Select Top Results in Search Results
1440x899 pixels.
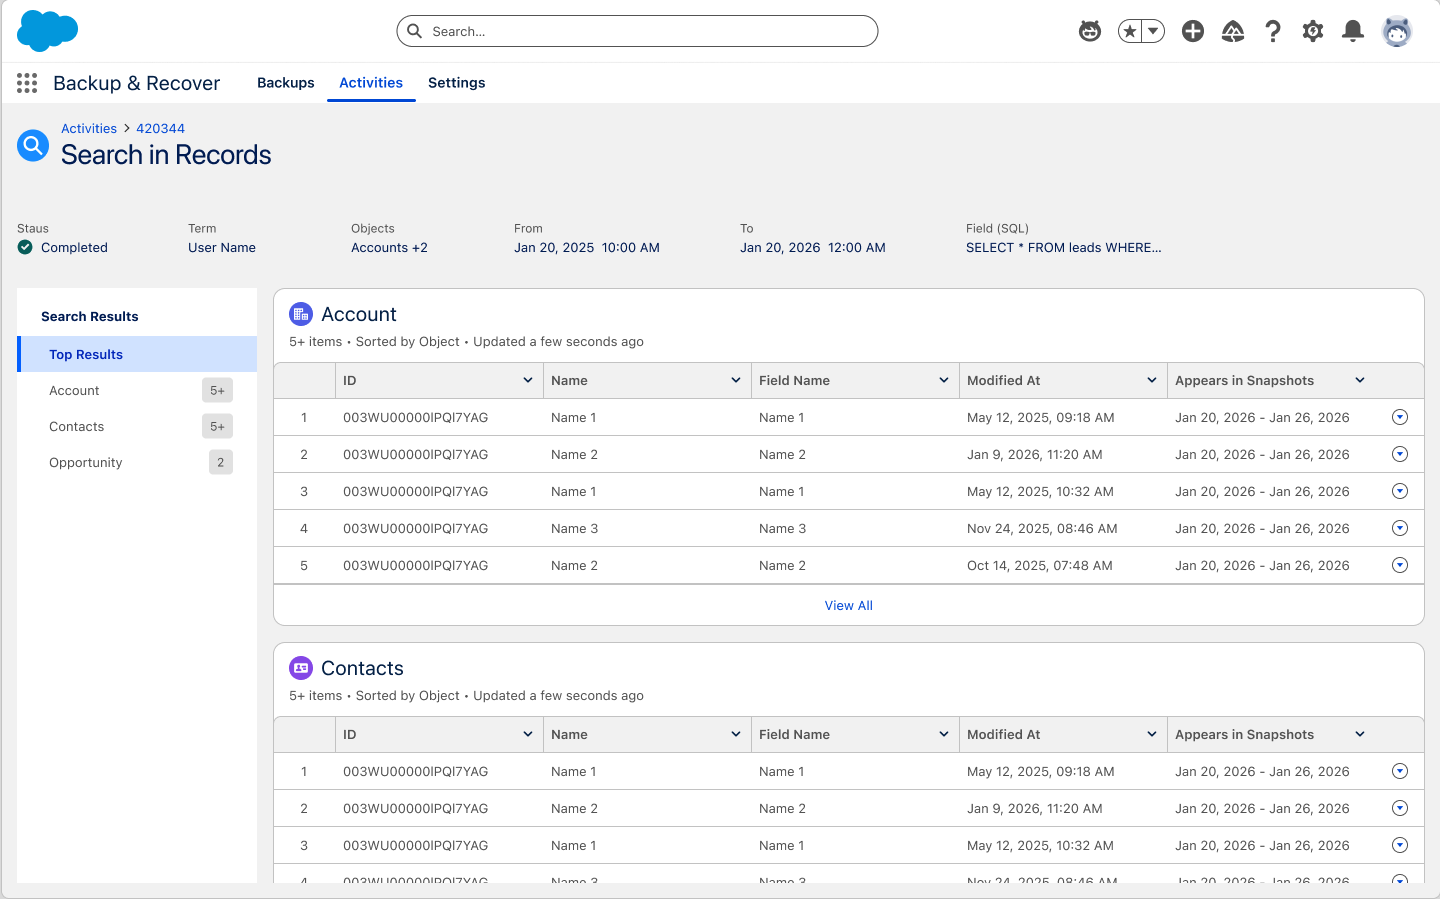137,354
